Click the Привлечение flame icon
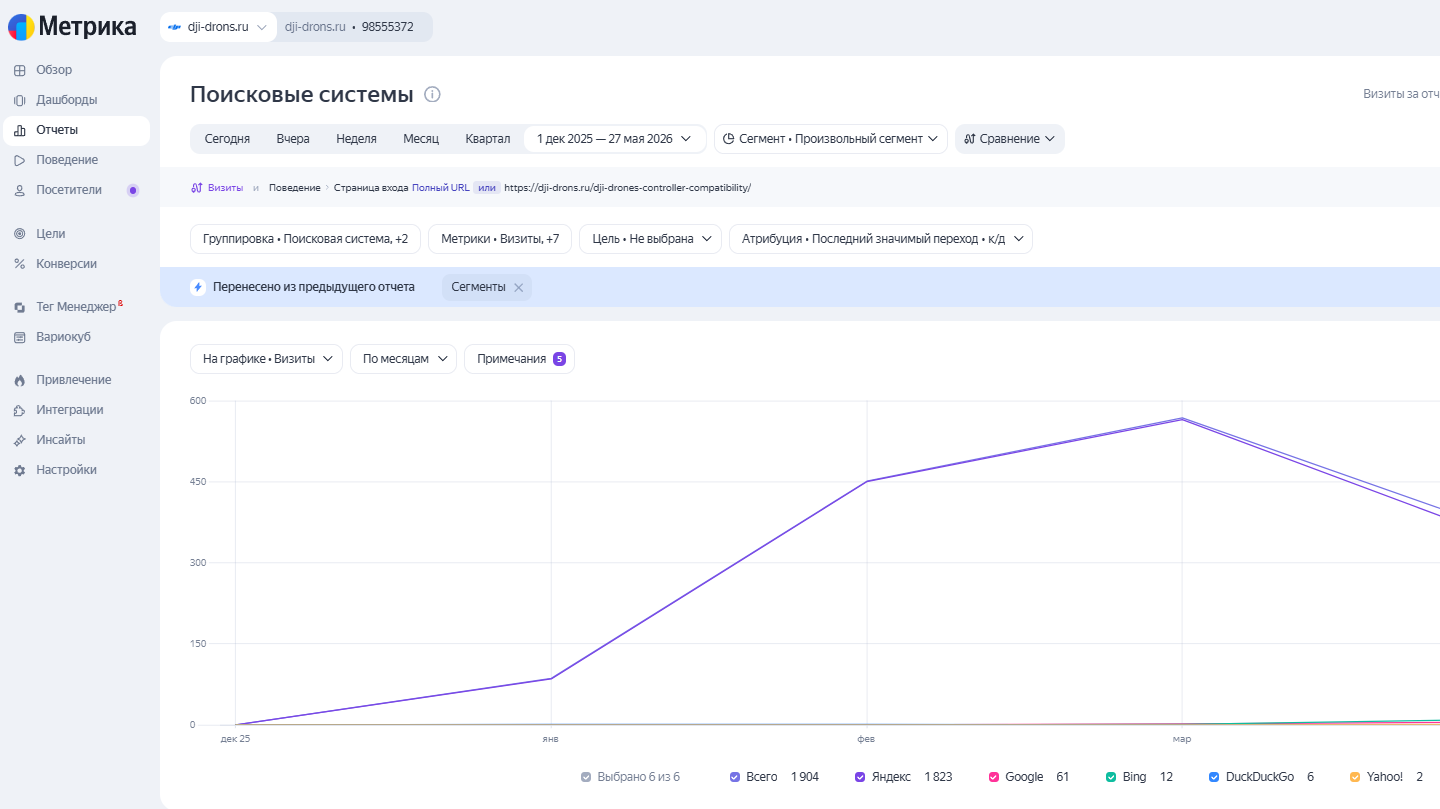 (x=19, y=380)
